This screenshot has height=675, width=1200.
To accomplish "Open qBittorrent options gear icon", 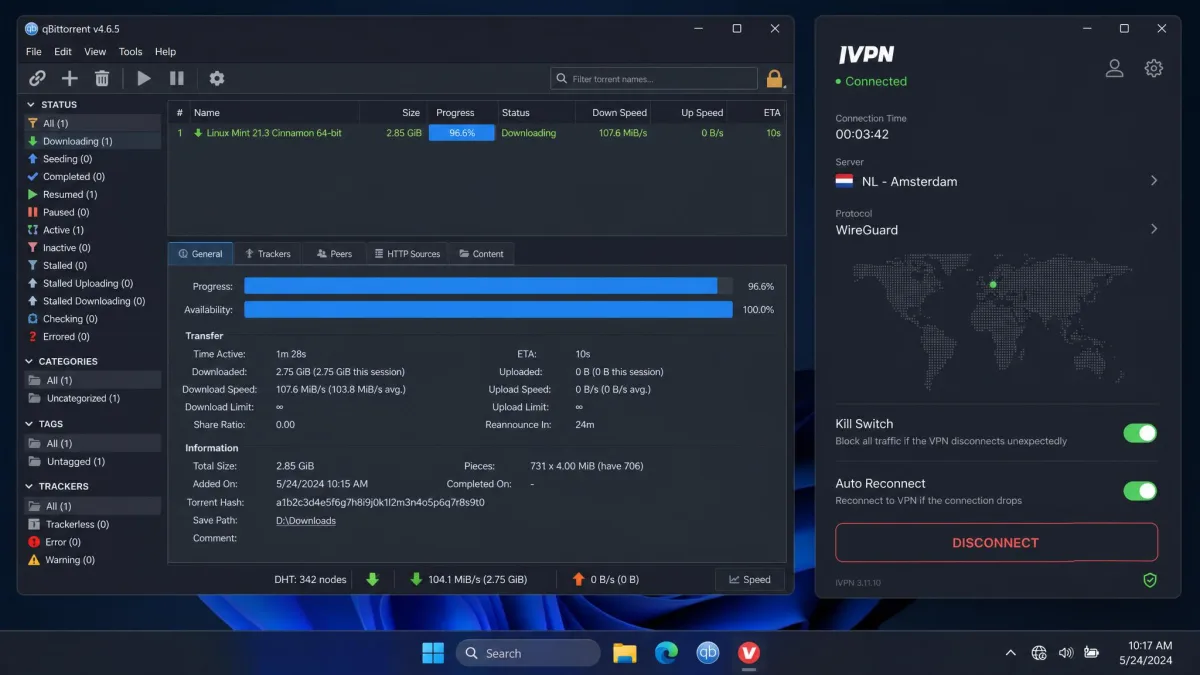I will click(x=217, y=78).
